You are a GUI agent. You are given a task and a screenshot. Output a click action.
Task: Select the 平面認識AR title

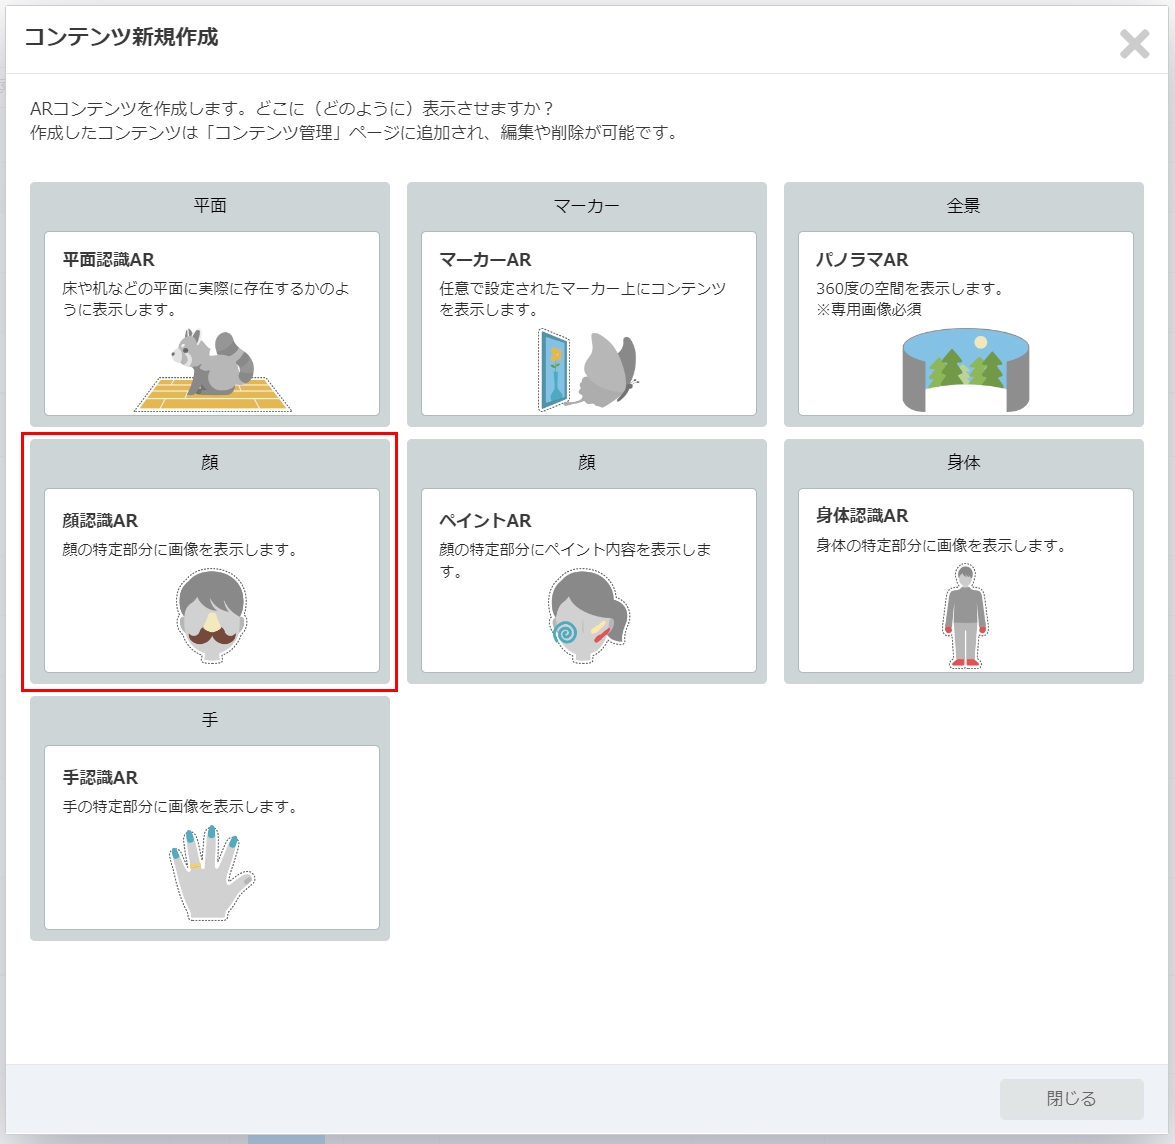pos(109,260)
